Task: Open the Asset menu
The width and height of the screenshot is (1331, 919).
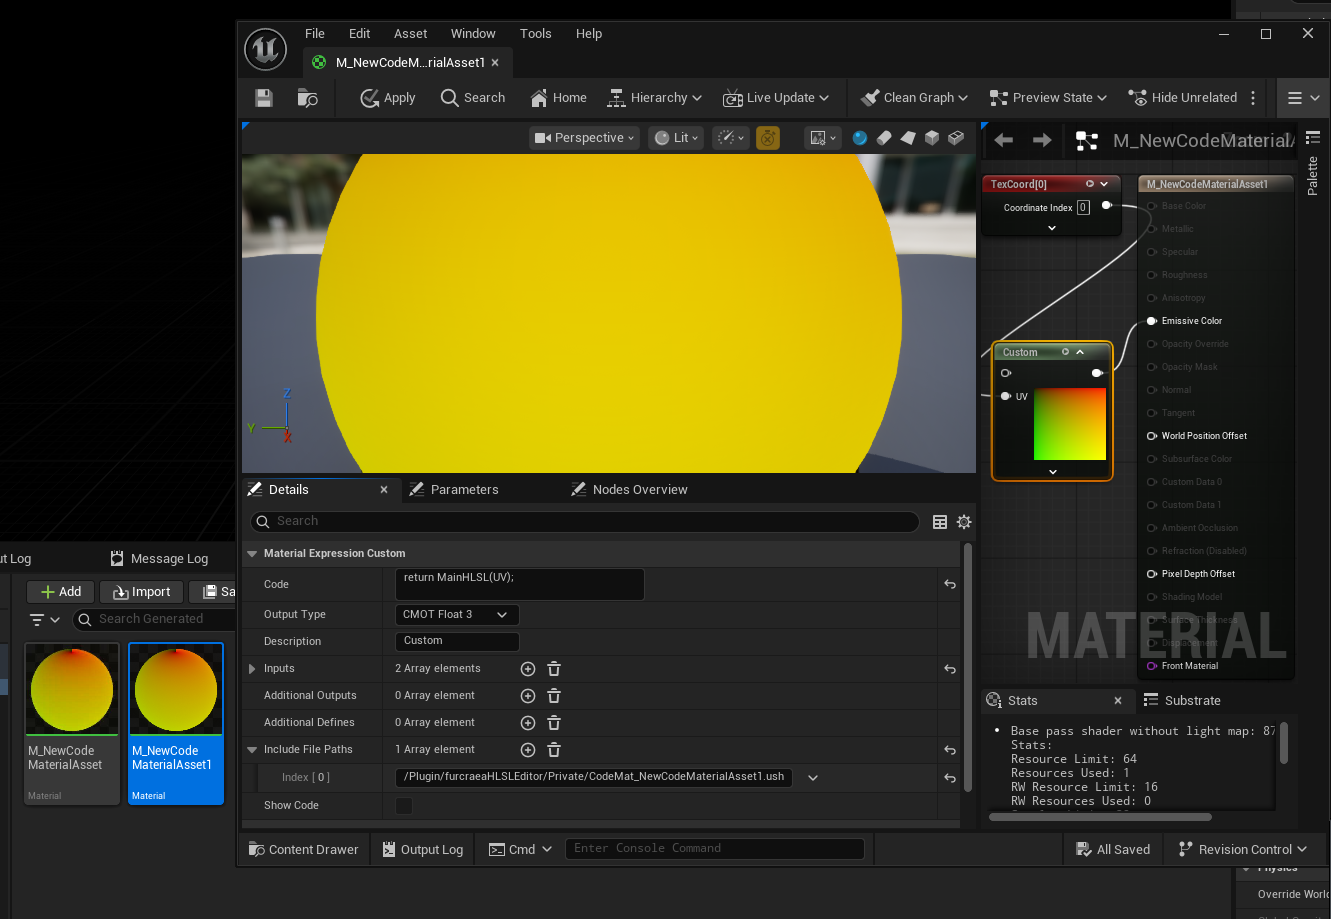Action: coord(410,34)
